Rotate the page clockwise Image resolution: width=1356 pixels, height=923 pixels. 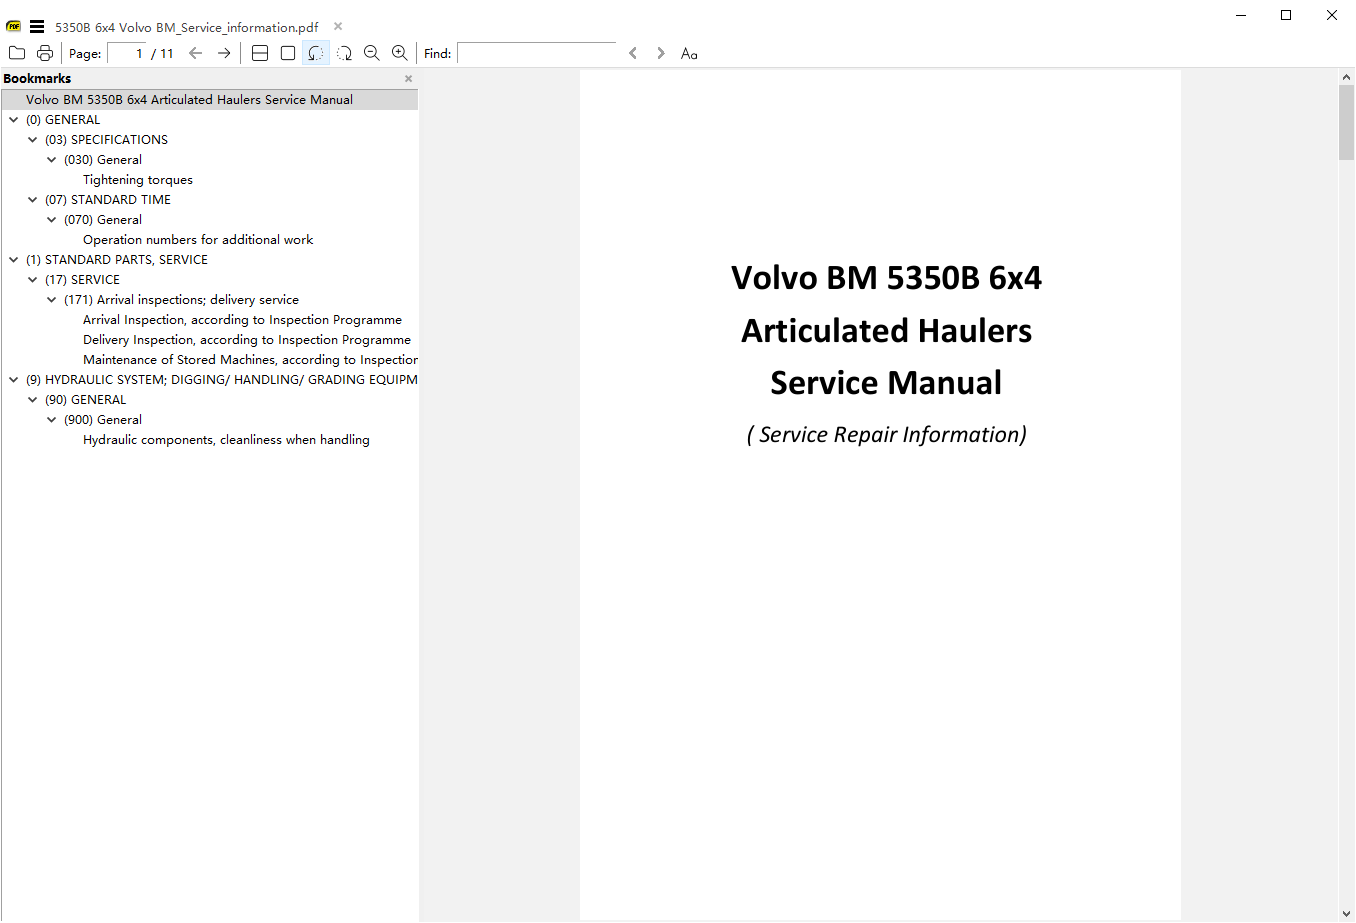344,53
